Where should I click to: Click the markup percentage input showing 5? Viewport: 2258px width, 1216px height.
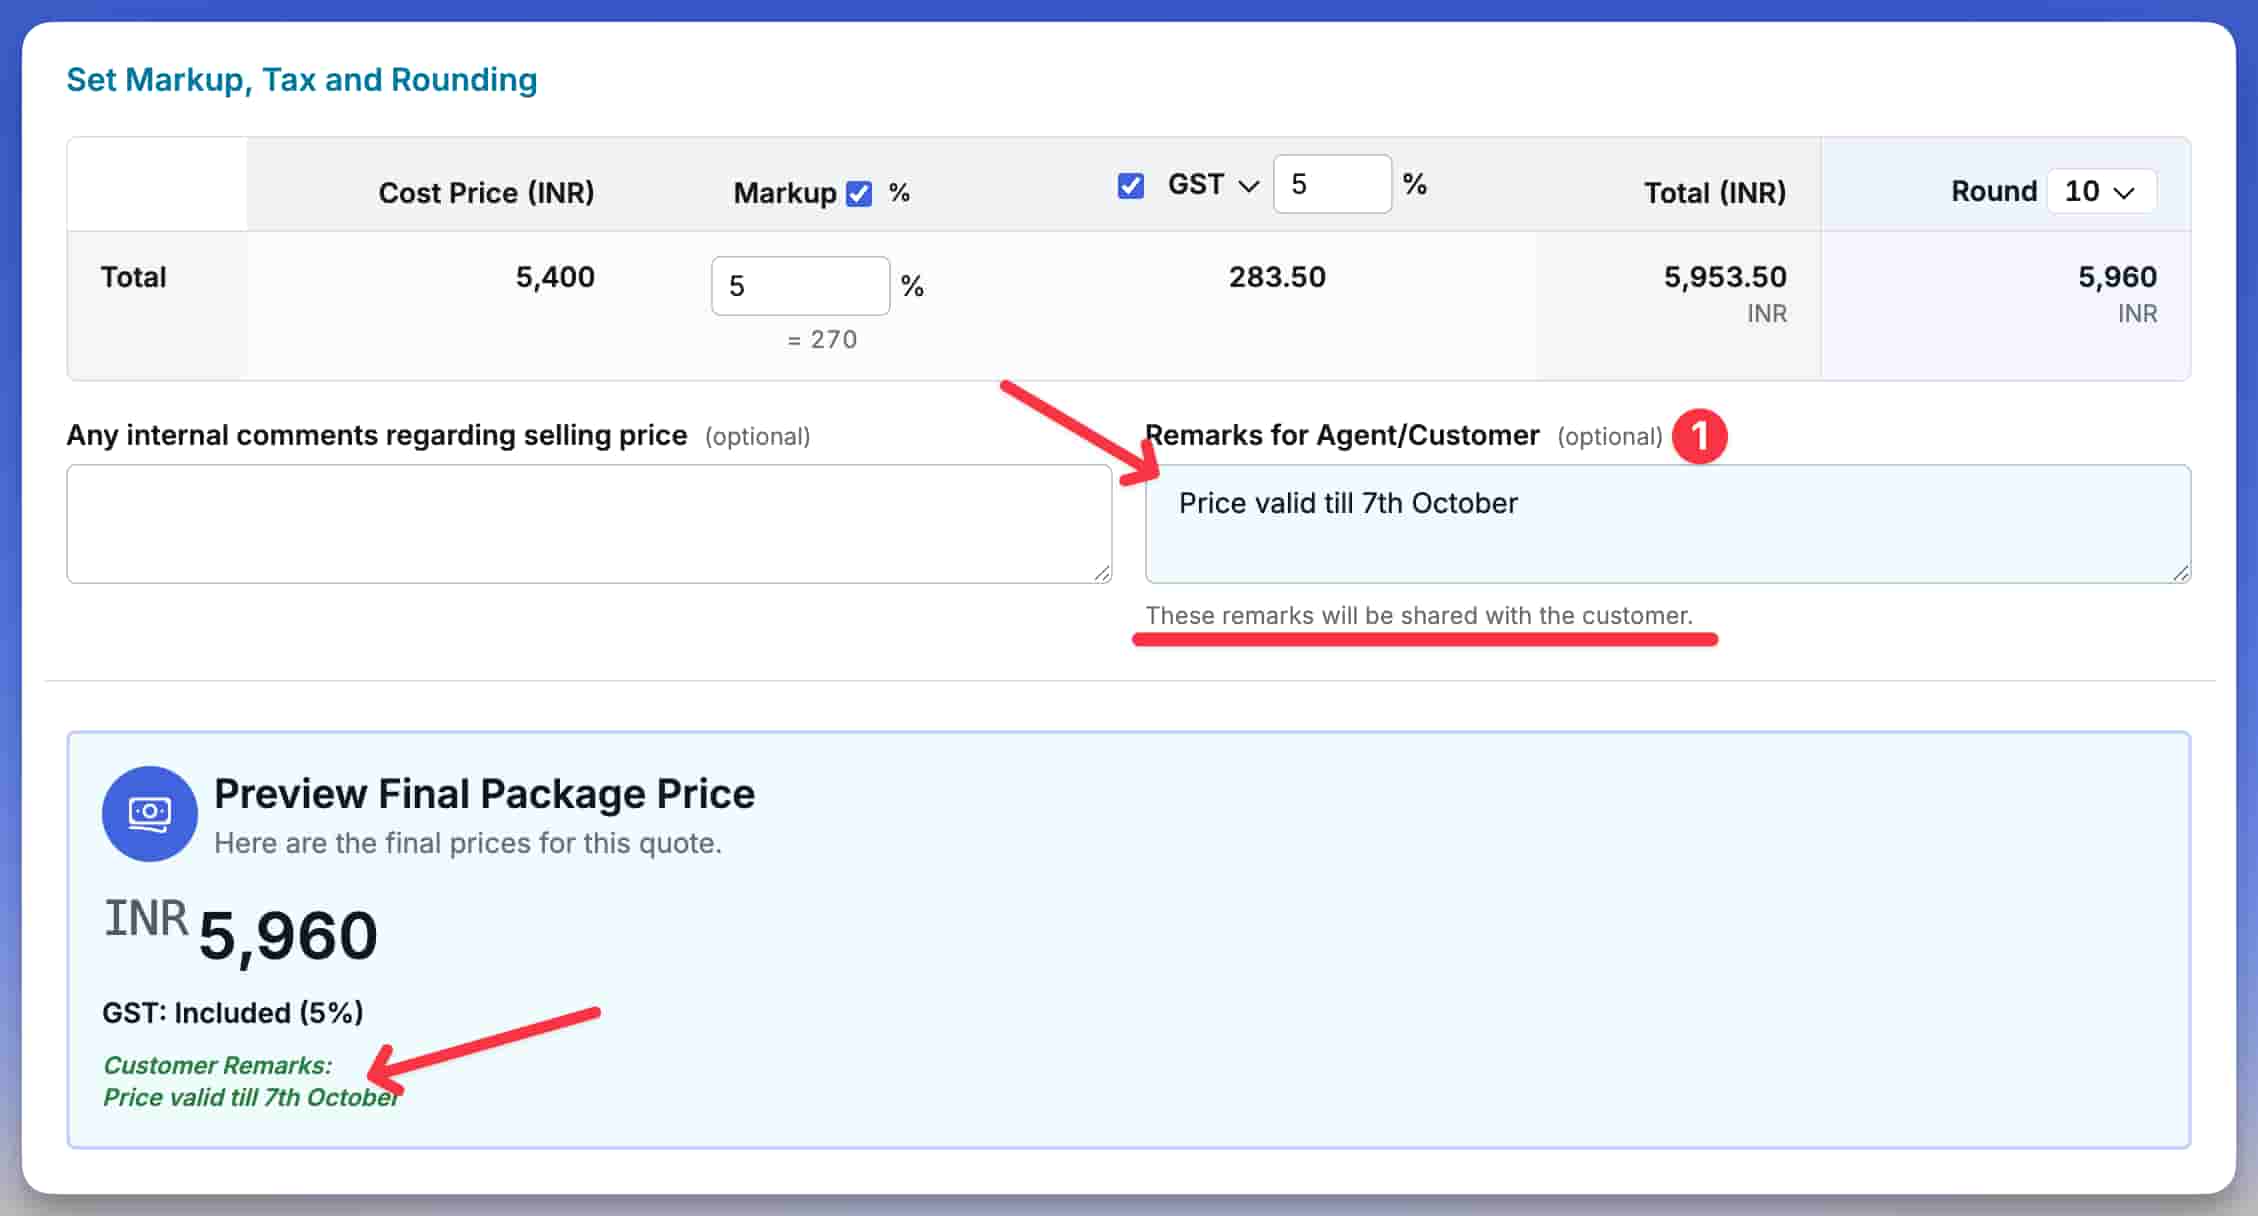(x=798, y=286)
